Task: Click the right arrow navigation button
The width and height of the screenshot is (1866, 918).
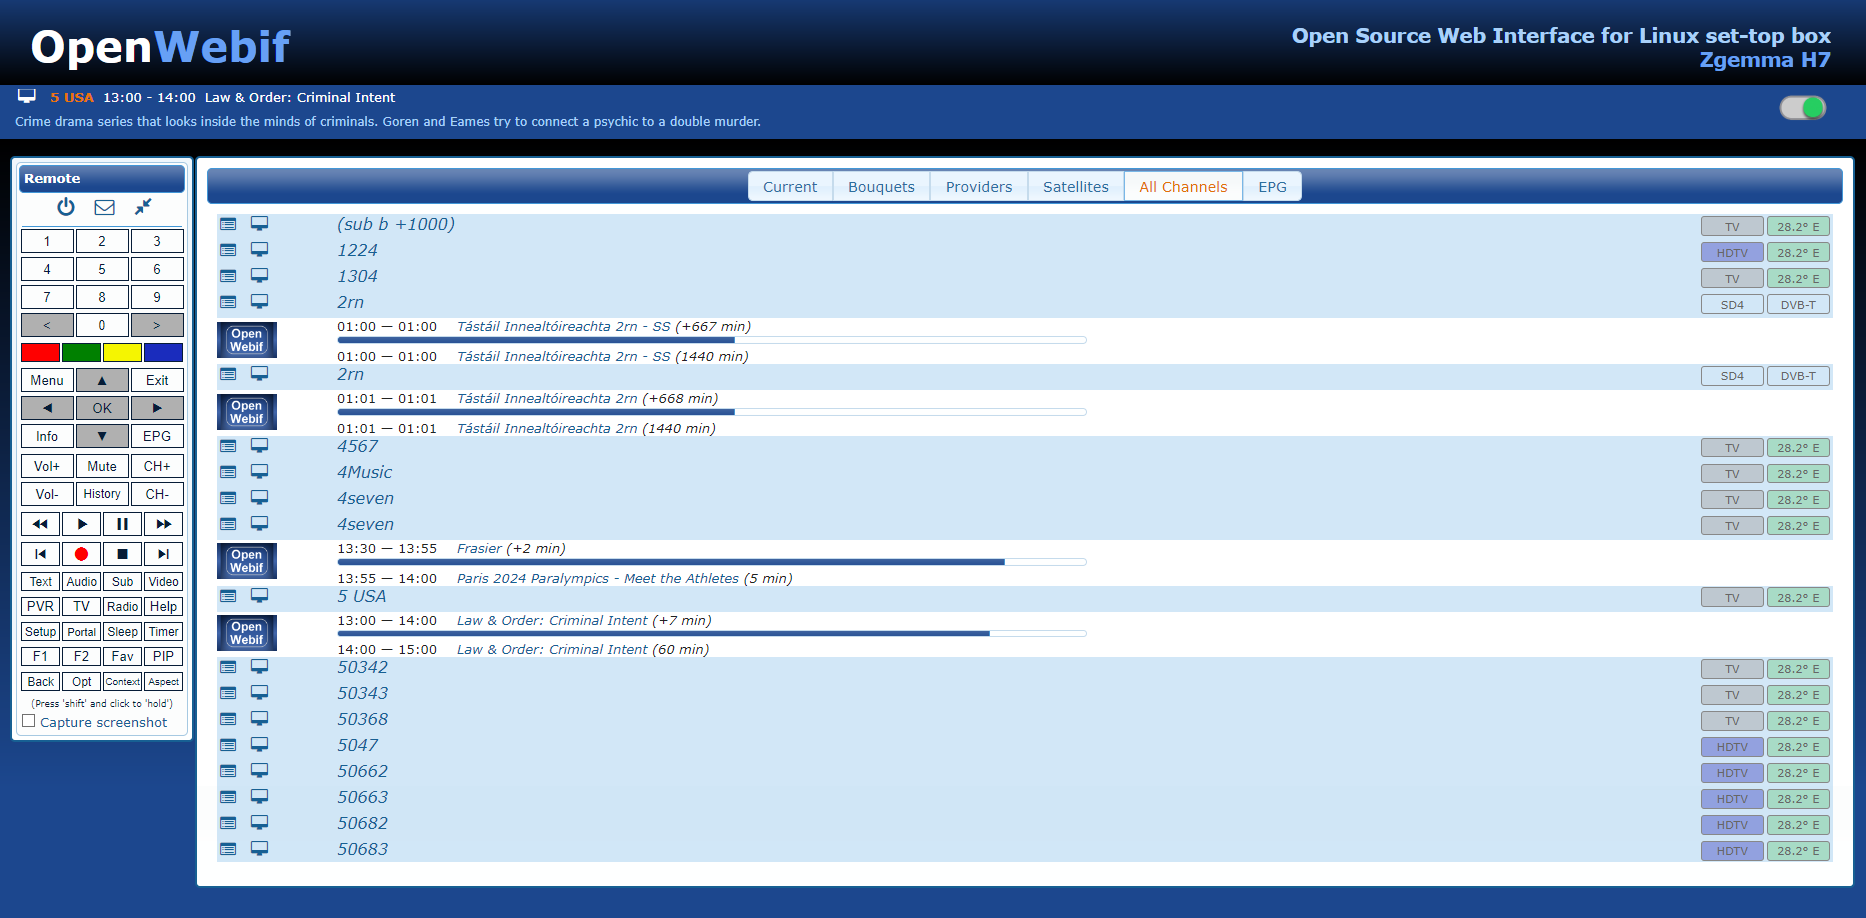Action: pos(157,408)
